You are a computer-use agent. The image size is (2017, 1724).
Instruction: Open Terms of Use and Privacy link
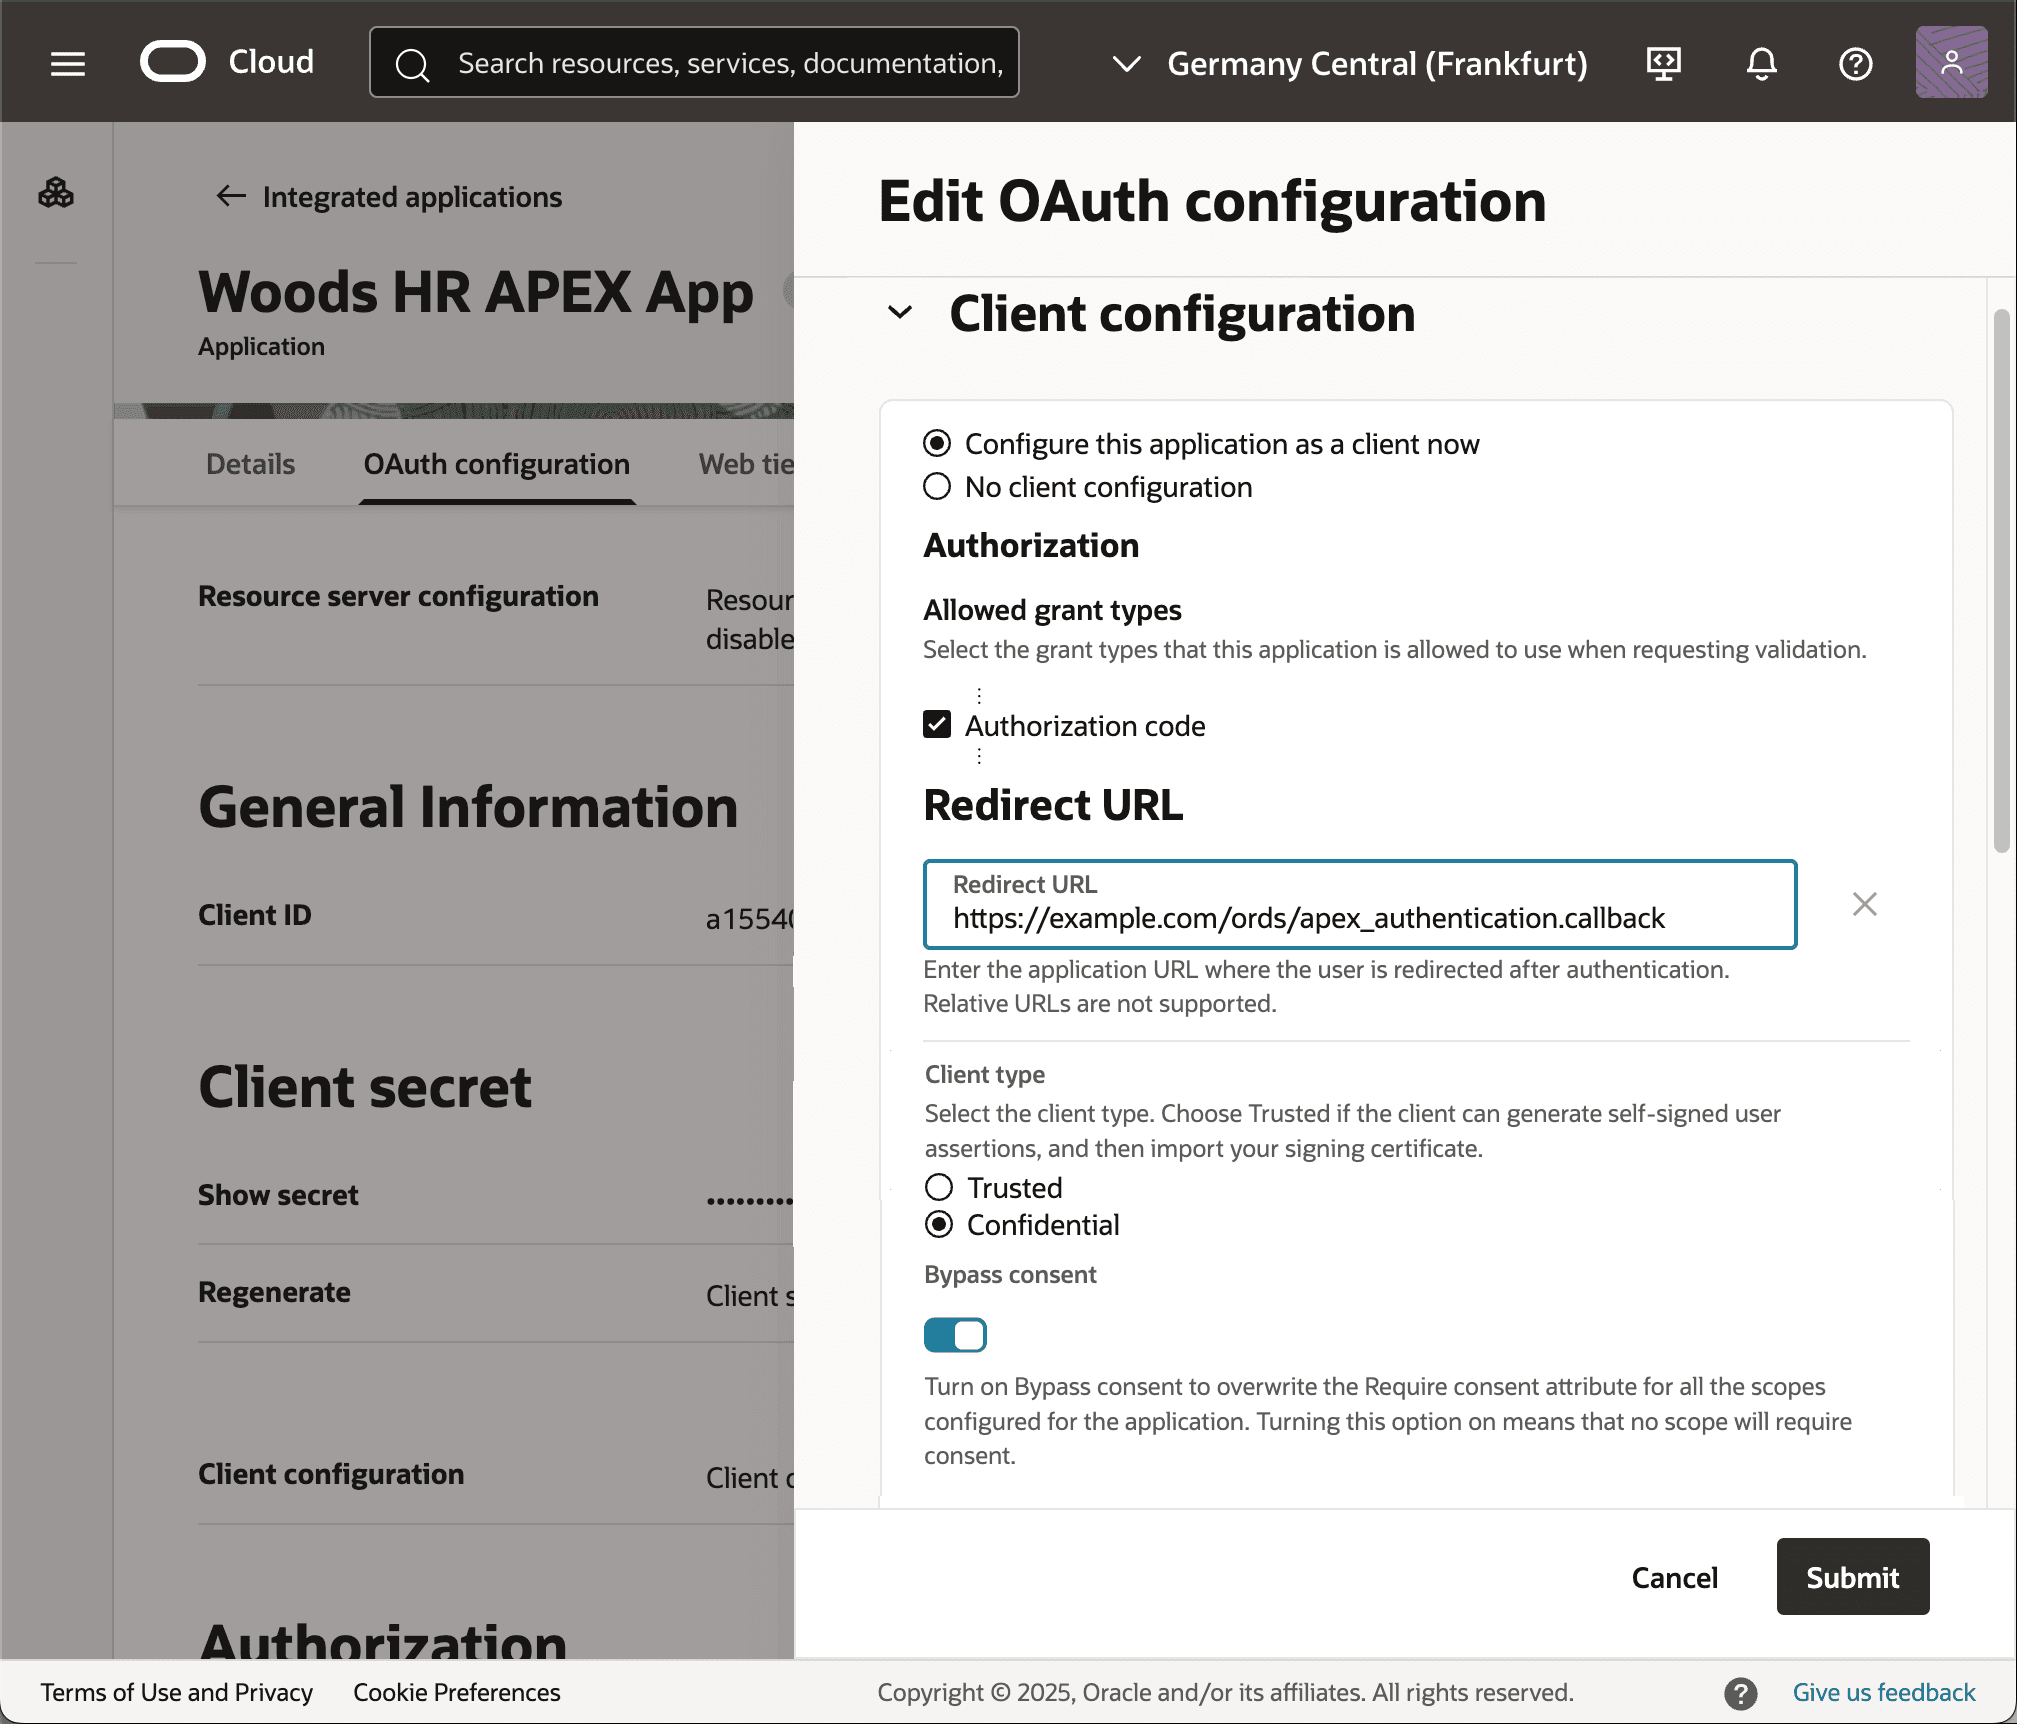(176, 1692)
